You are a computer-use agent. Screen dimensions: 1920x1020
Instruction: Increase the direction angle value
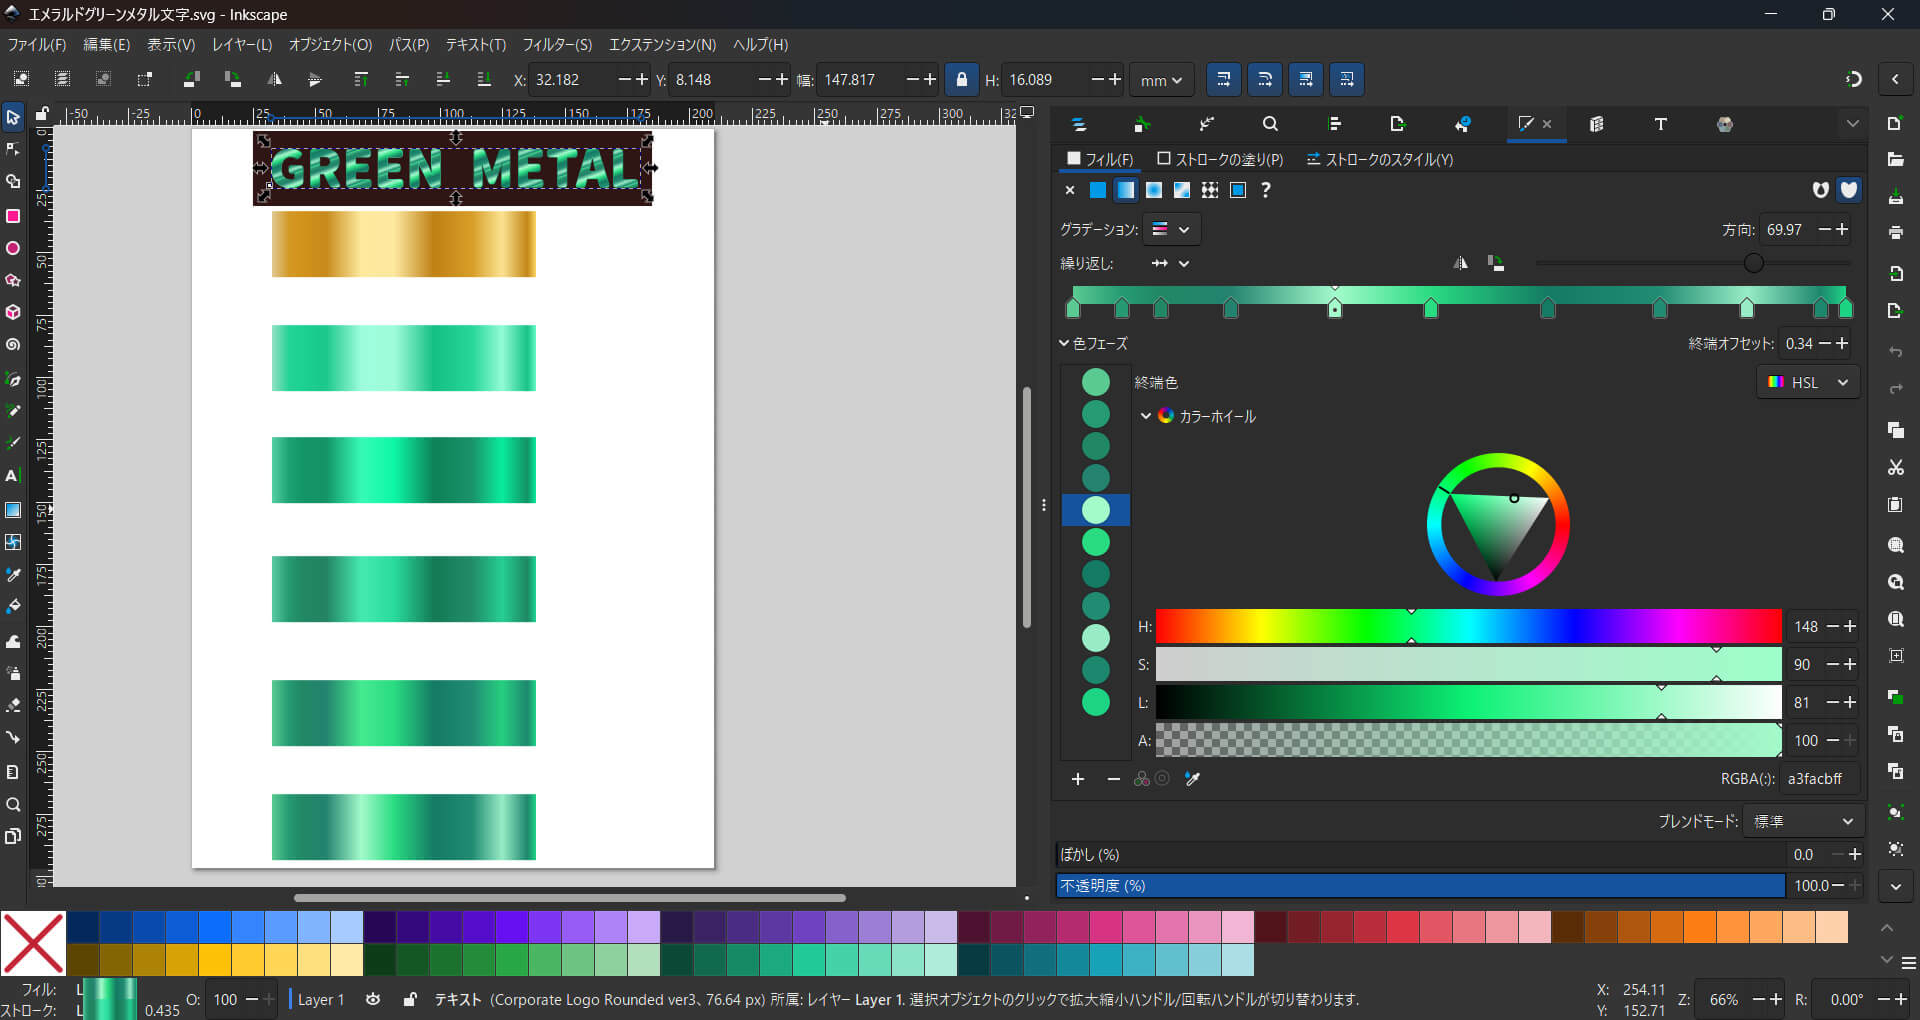pos(1842,229)
